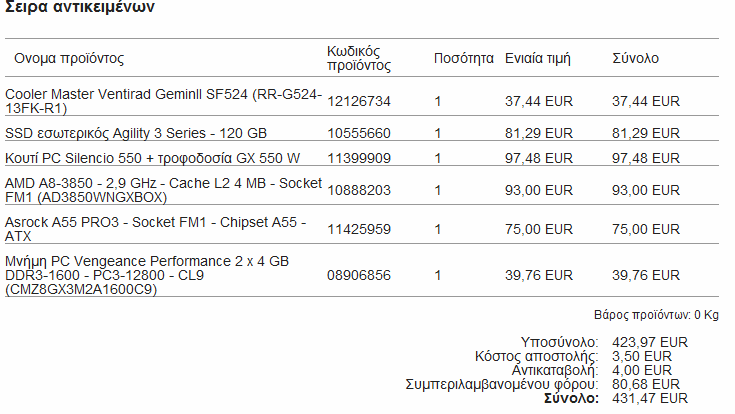This screenshot has height=414, width=735.
Task: Open the Silencio 550 PC case product
Action: pyautogui.click(x=152, y=158)
